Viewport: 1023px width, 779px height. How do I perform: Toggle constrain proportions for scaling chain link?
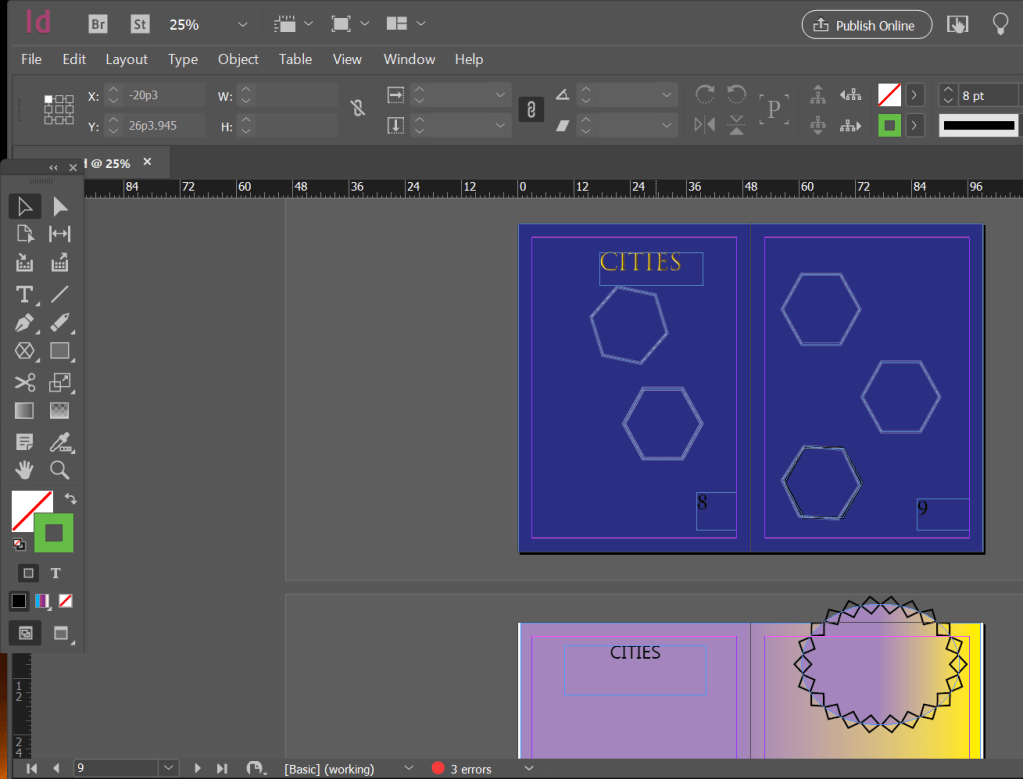[x=531, y=109]
